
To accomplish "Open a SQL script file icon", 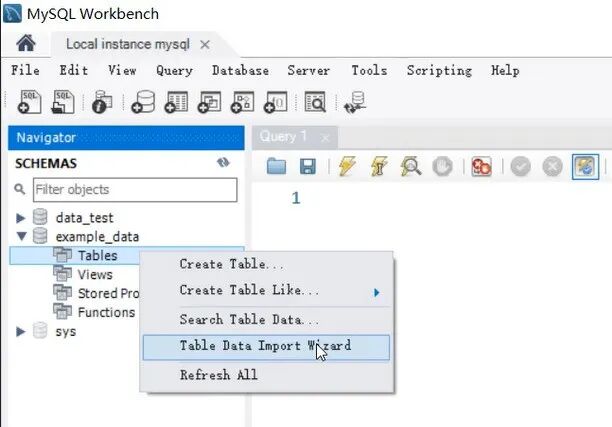I will [63, 102].
